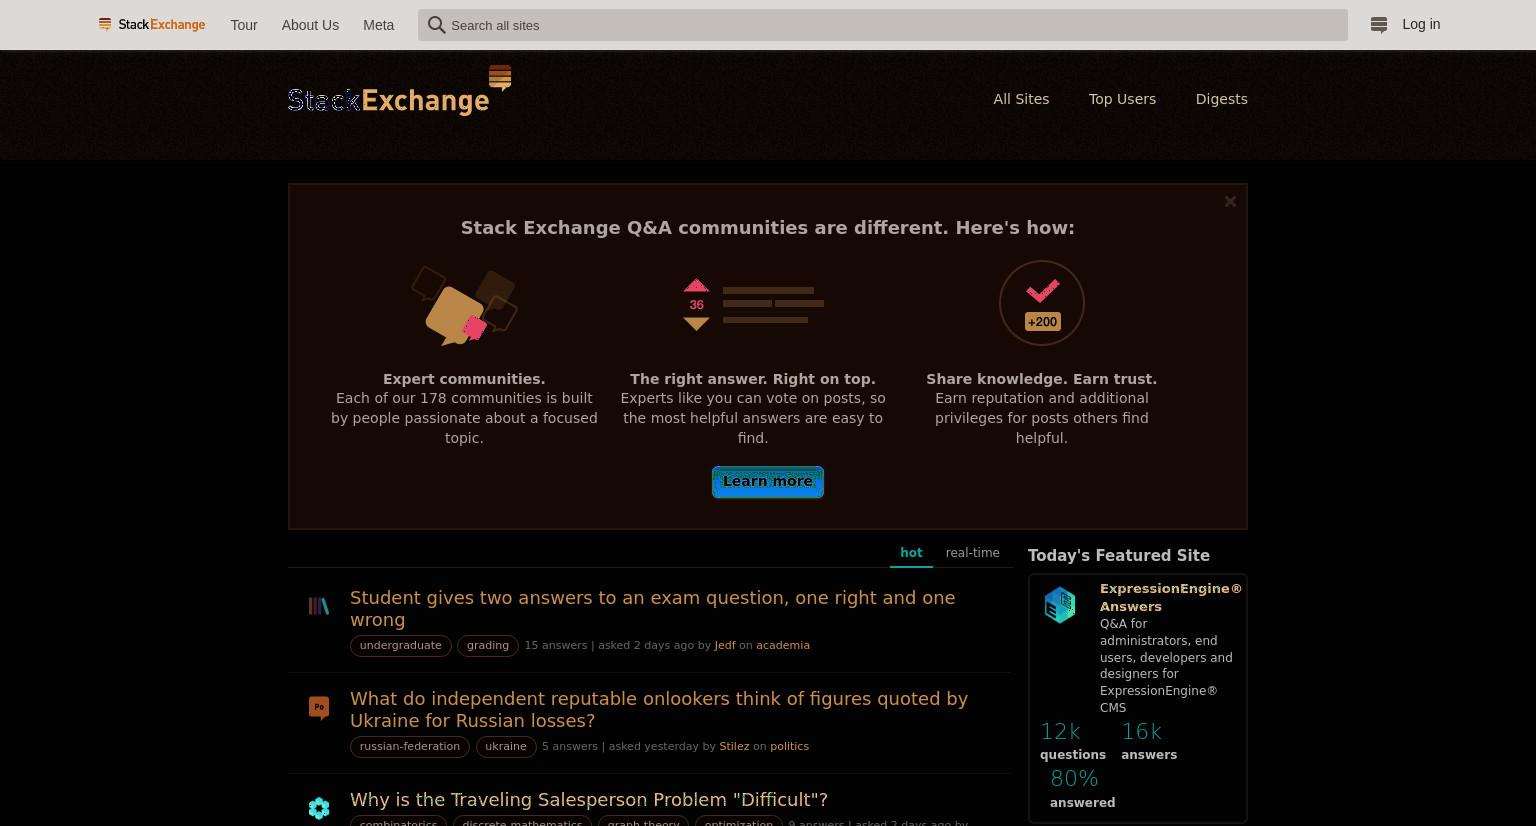The height and width of the screenshot is (826, 1536).
Task: Click the search magnifier icon
Action: pos(436,25)
